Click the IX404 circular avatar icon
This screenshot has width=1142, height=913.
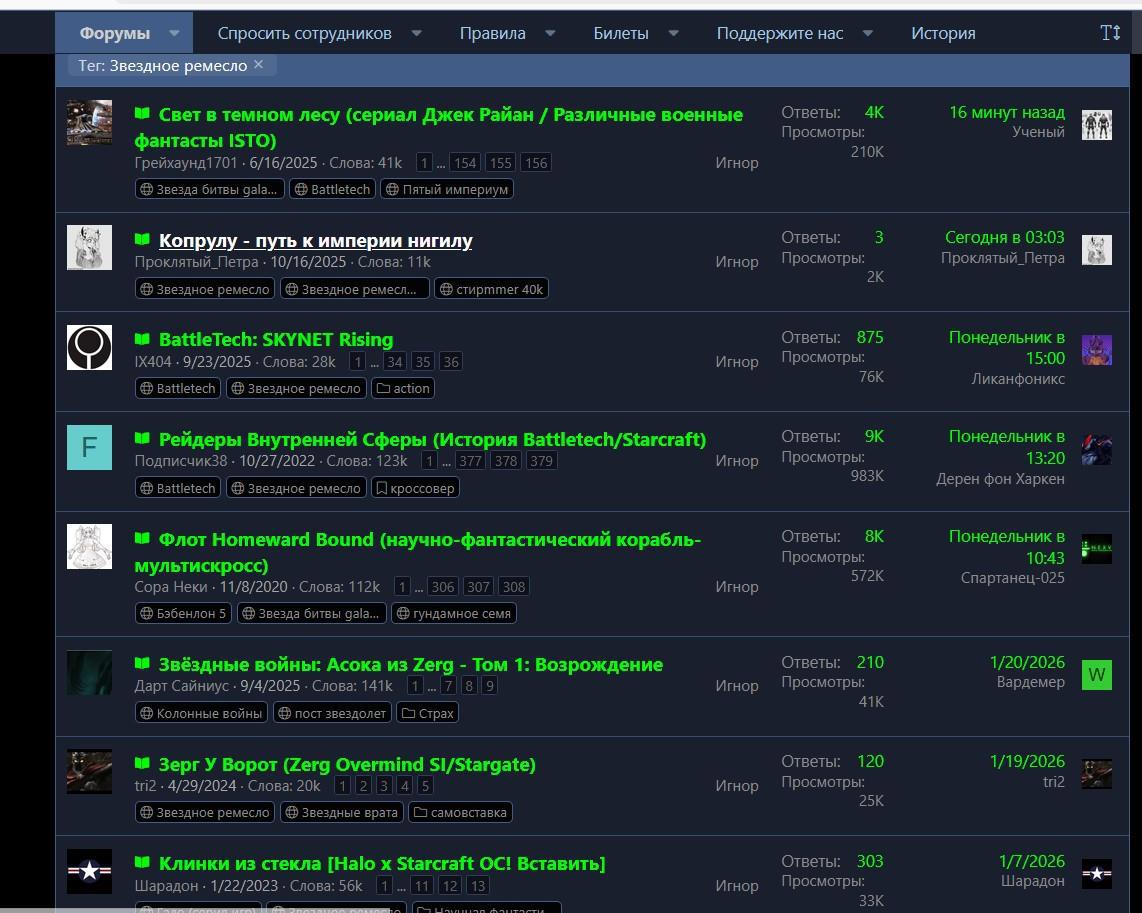(89, 347)
